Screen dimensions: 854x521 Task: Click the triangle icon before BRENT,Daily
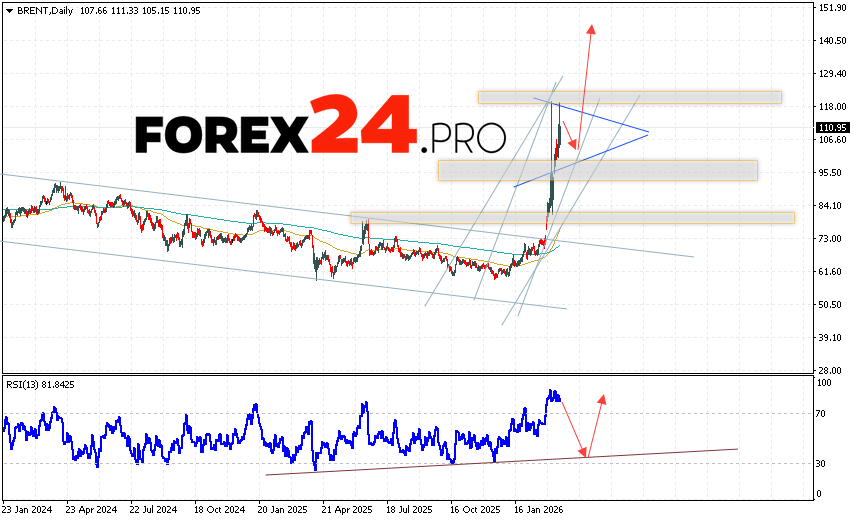point(8,9)
